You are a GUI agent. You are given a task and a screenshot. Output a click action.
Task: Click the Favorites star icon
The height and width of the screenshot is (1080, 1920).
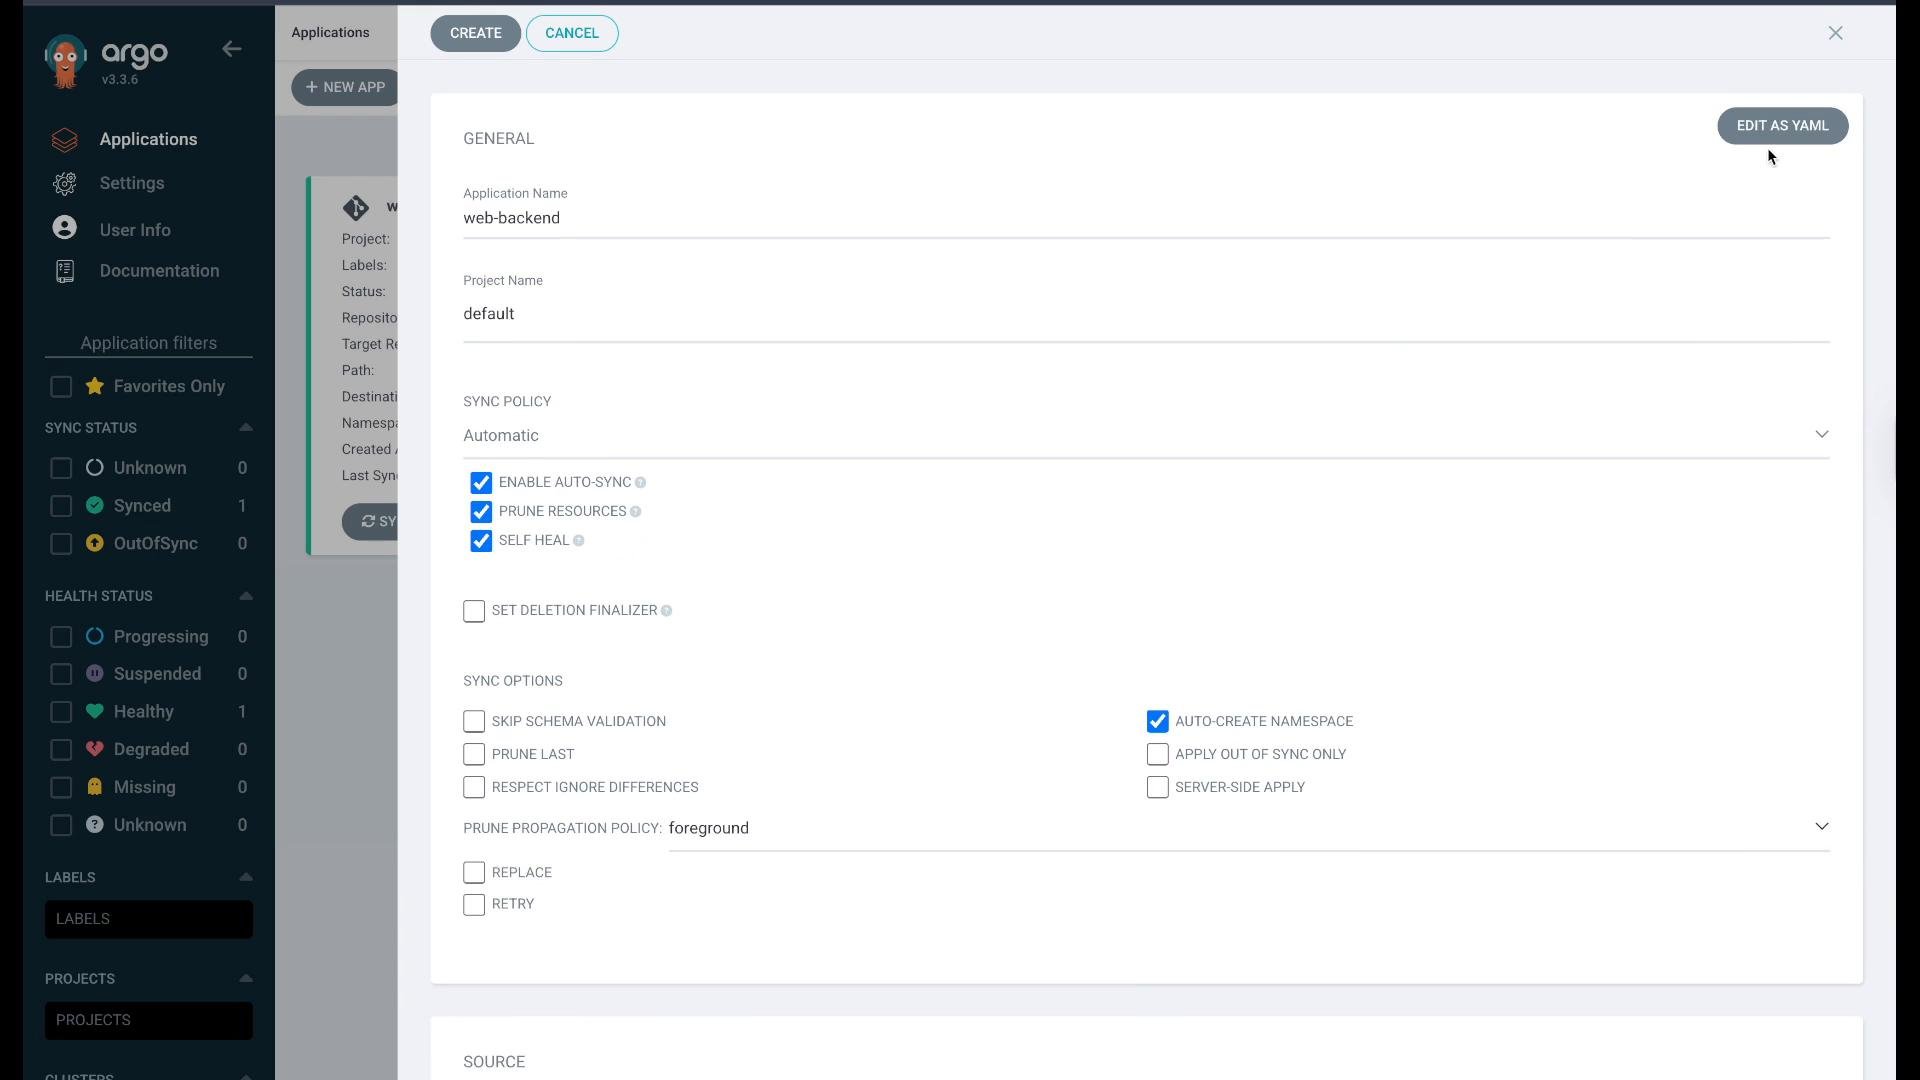pyautogui.click(x=95, y=386)
